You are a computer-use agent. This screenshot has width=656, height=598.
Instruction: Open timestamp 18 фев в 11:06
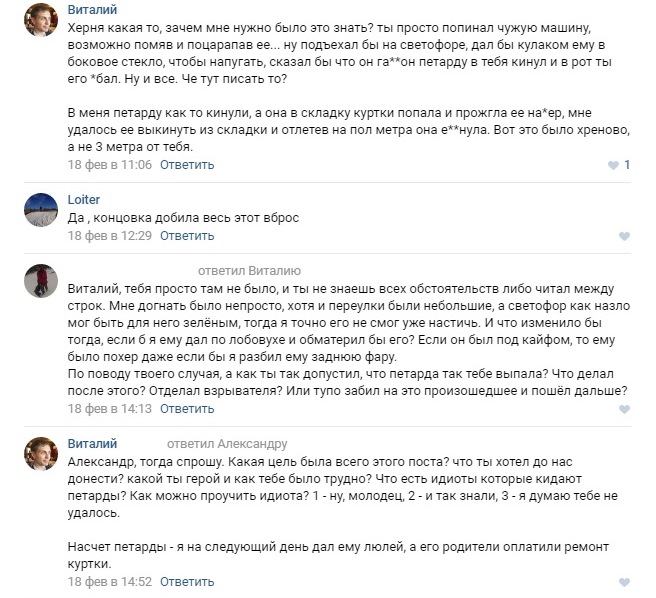(110, 165)
